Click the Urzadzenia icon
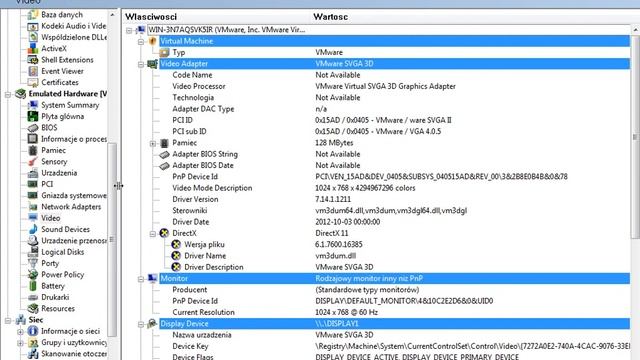This screenshot has height=360, width=640. [x=33, y=173]
